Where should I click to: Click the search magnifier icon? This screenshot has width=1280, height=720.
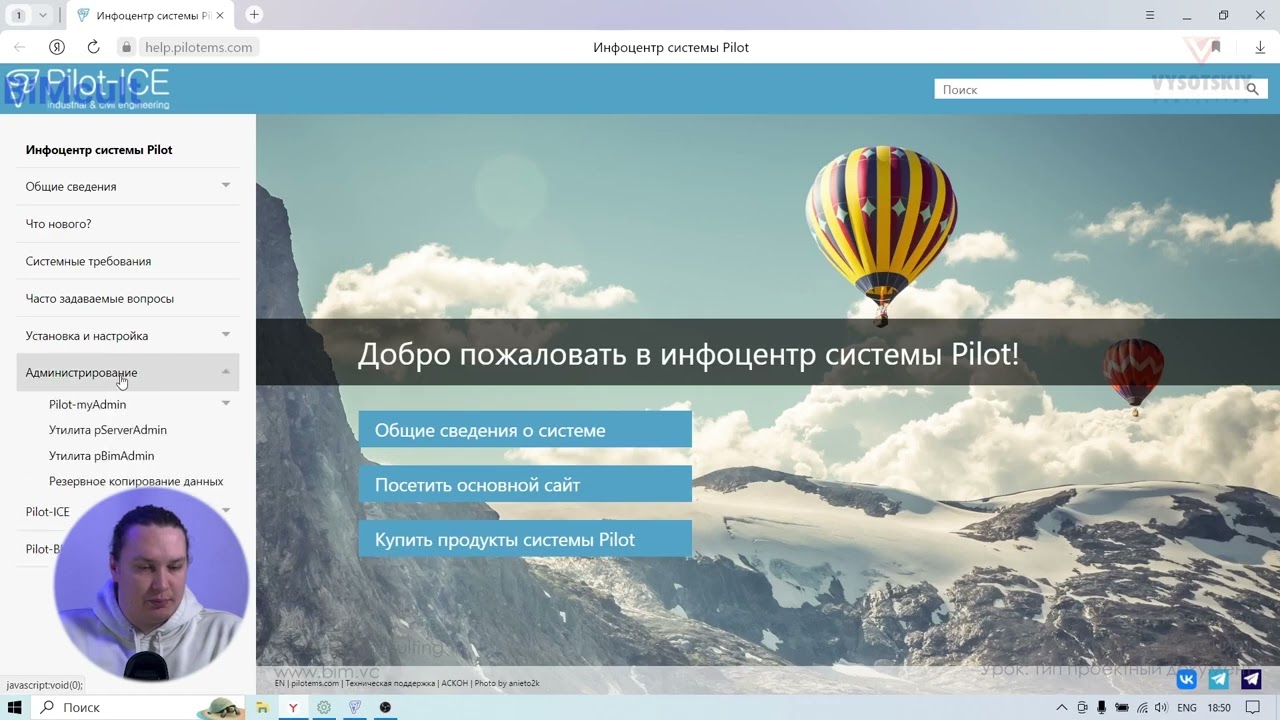[1252, 89]
